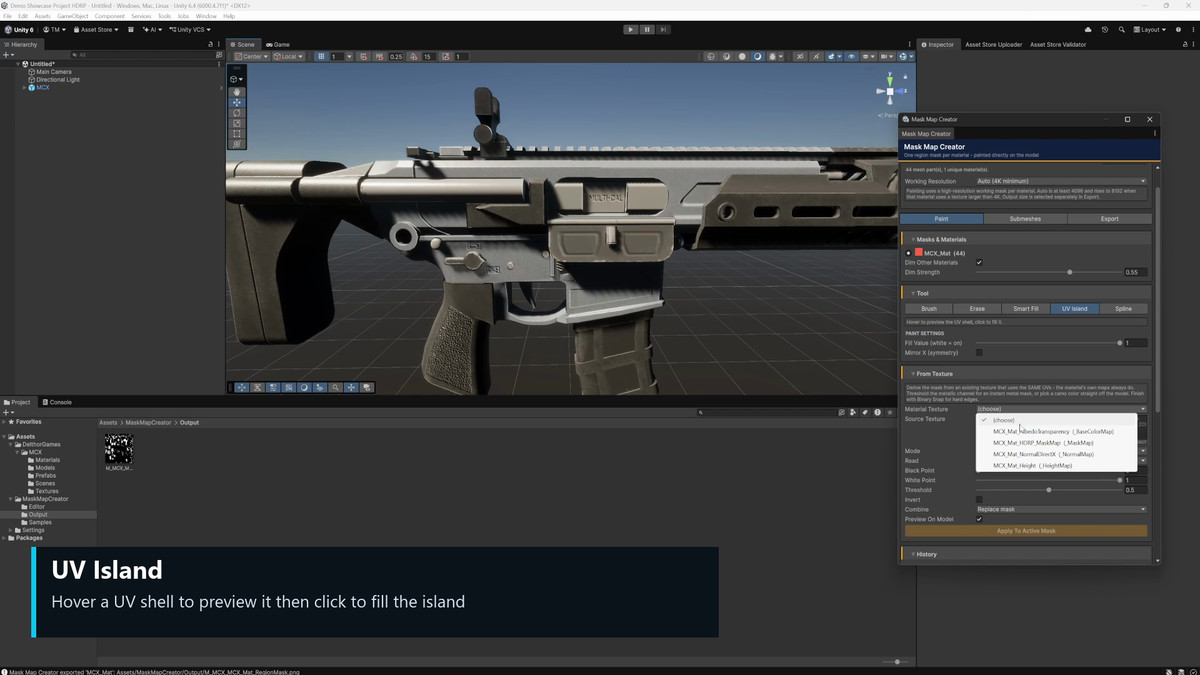Lock the Hierarchy panel

pos(210,44)
